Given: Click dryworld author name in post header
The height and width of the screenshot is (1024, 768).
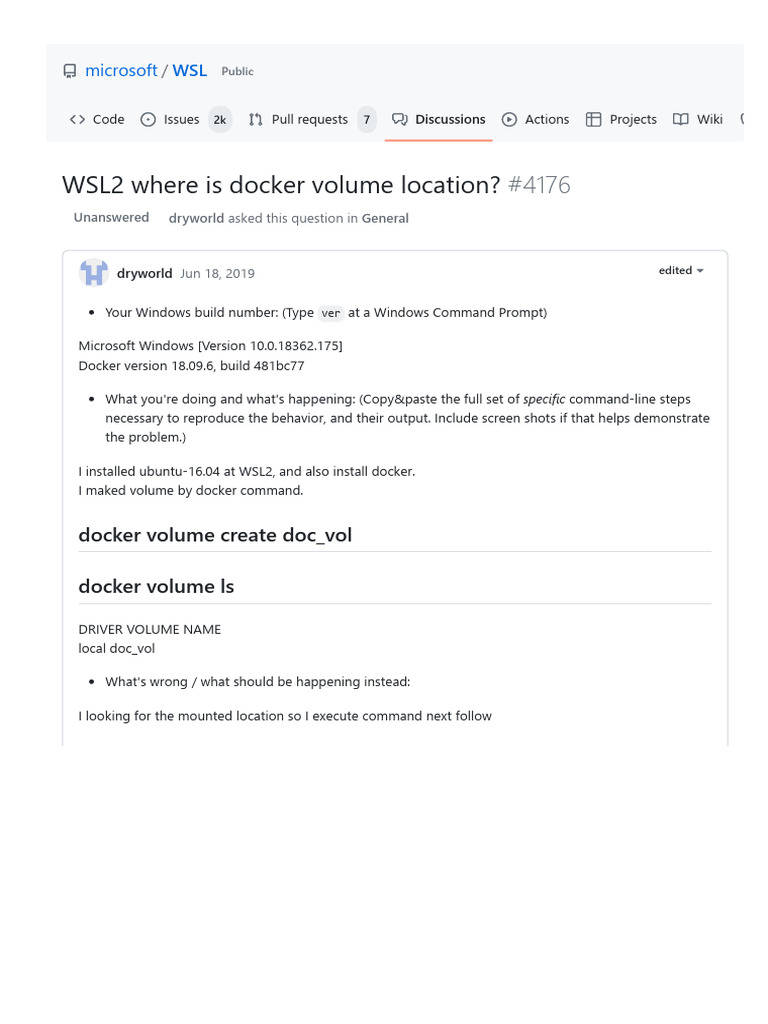Looking at the screenshot, I should coord(145,273).
